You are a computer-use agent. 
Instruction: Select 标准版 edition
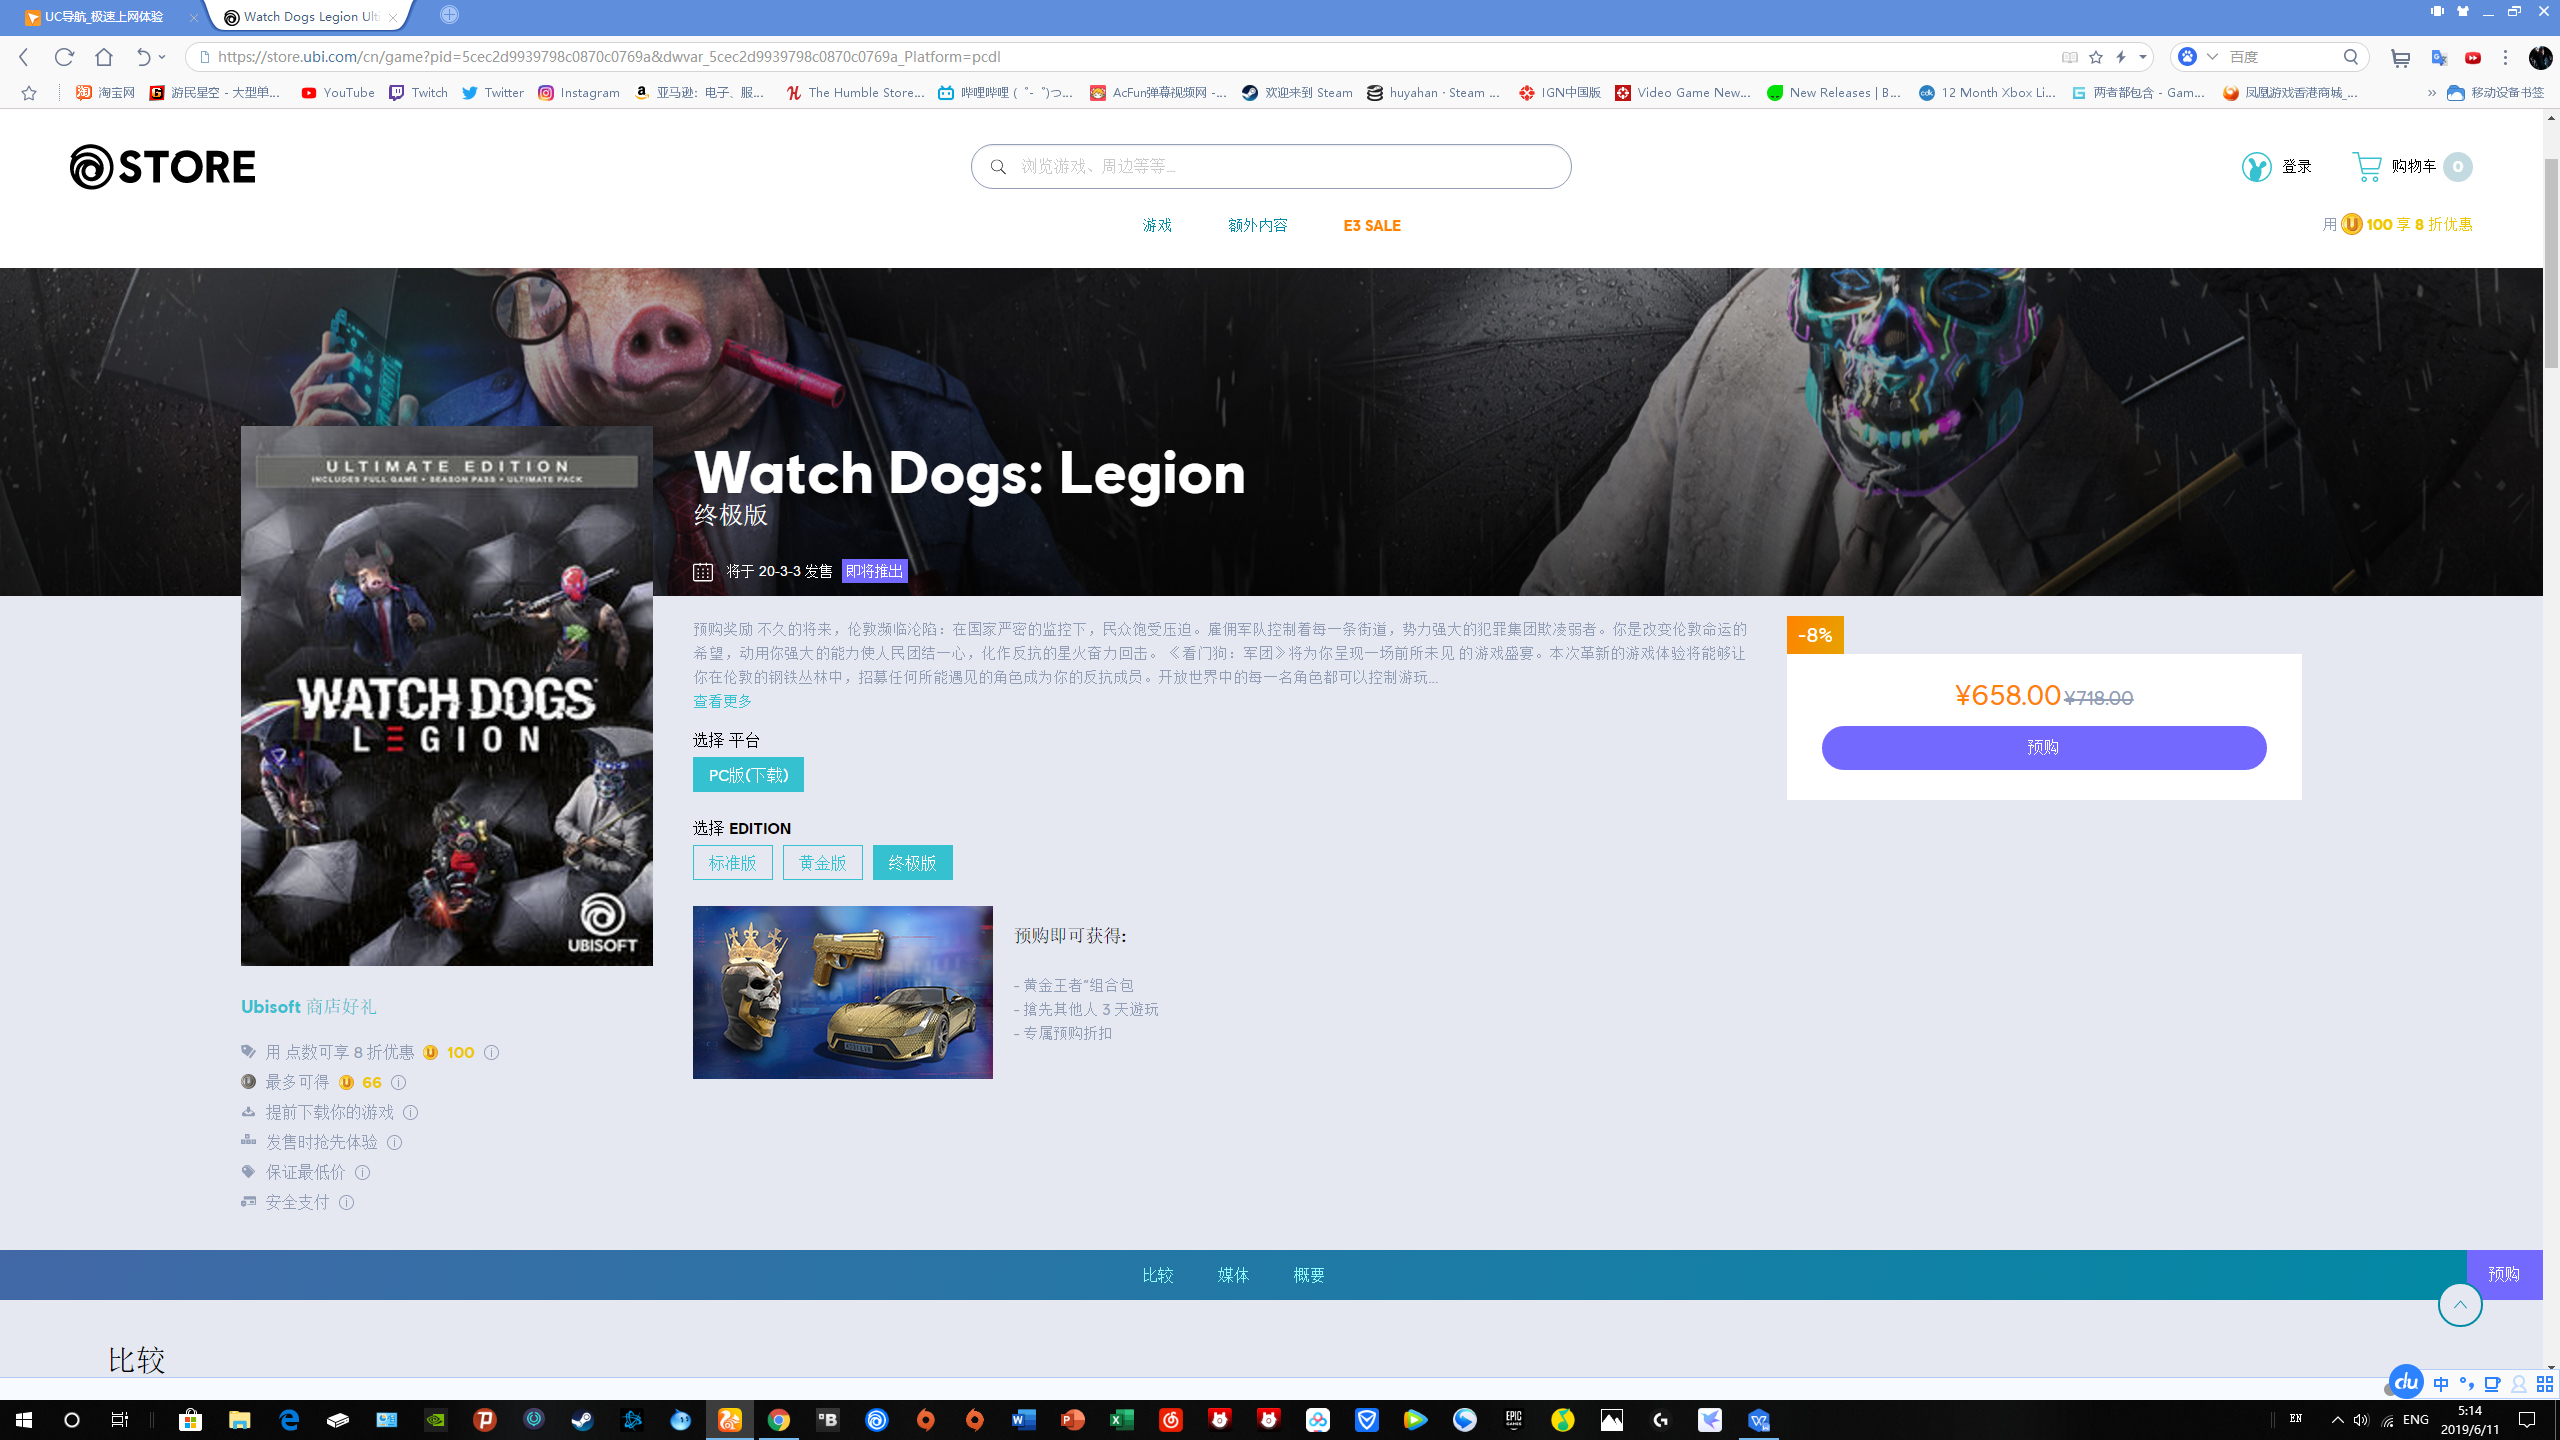click(x=733, y=862)
